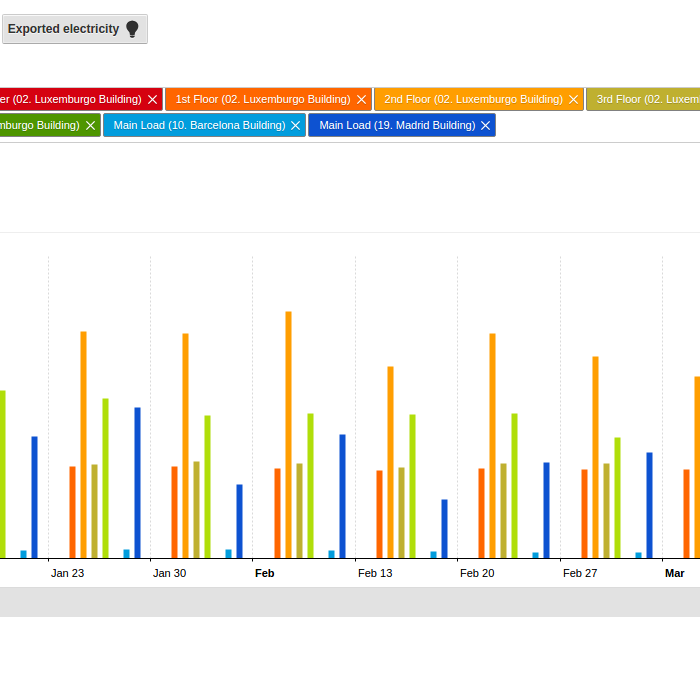Click the olive 3rd Floor bar after Jan 30
The width and height of the screenshot is (700, 700).
point(196,510)
